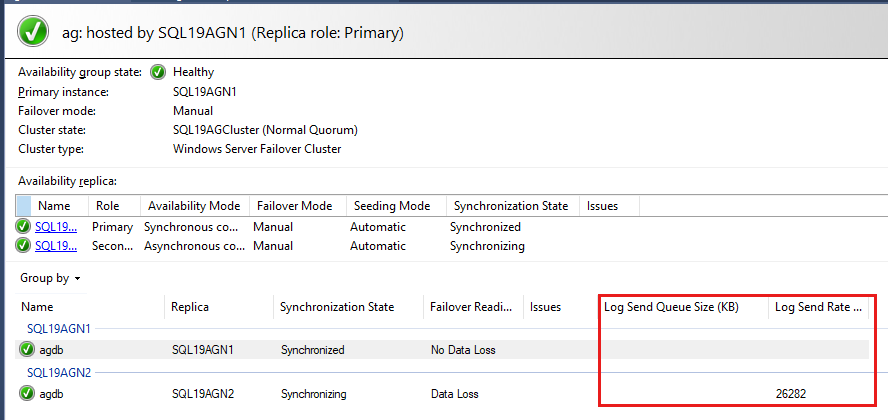Screen dimensions: 888x420
Task: Open the Group by dropdown
Action: pyautogui.click(x=50, y=278)
